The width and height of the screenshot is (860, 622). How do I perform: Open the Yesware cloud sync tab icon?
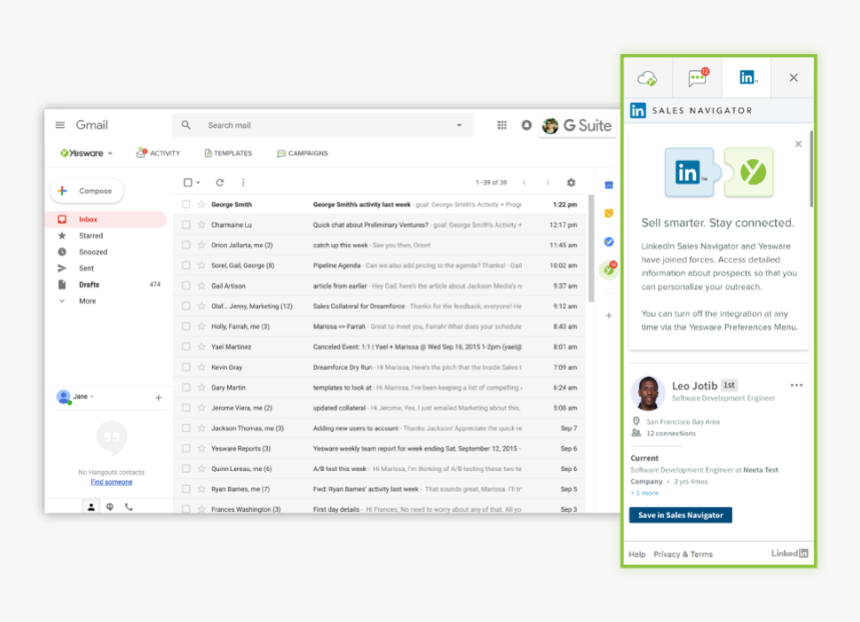[x=648, y=78]
